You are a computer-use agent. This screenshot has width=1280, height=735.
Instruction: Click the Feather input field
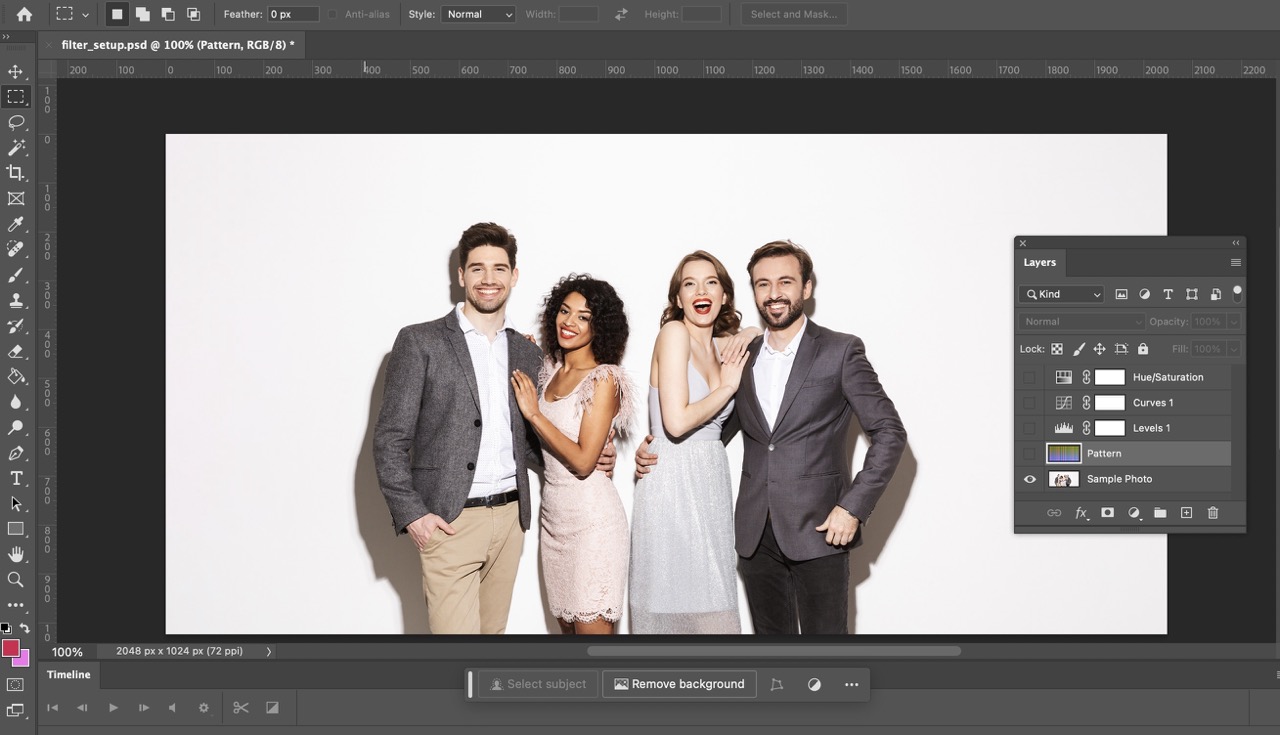point(293,15)
